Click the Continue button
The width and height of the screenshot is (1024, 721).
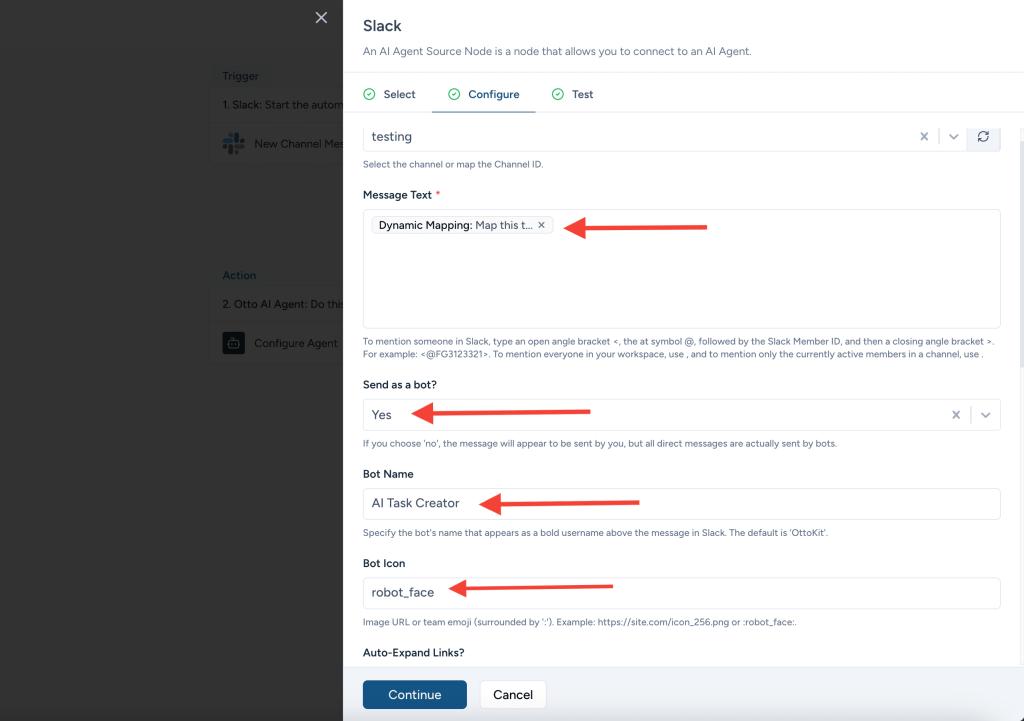(415, 694)
